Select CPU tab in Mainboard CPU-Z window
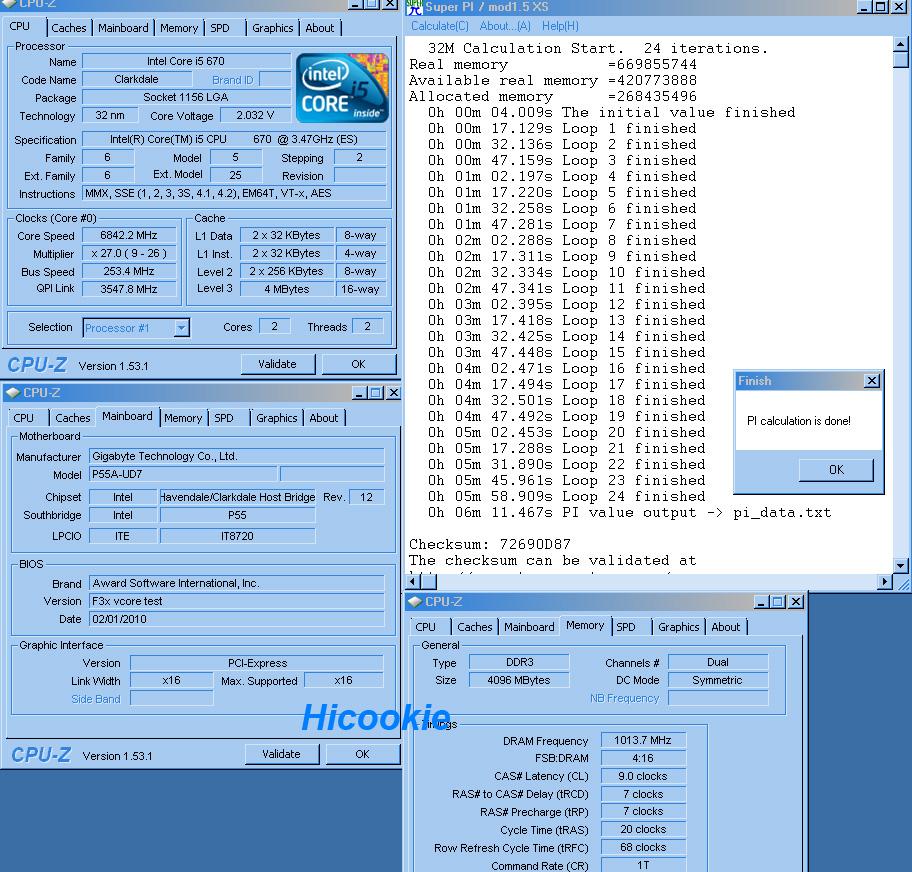 [x=23, y=418]
